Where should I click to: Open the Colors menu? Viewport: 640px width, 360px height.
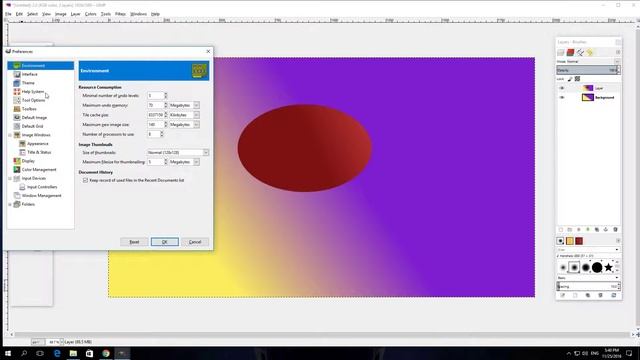[x=91, y=14]
